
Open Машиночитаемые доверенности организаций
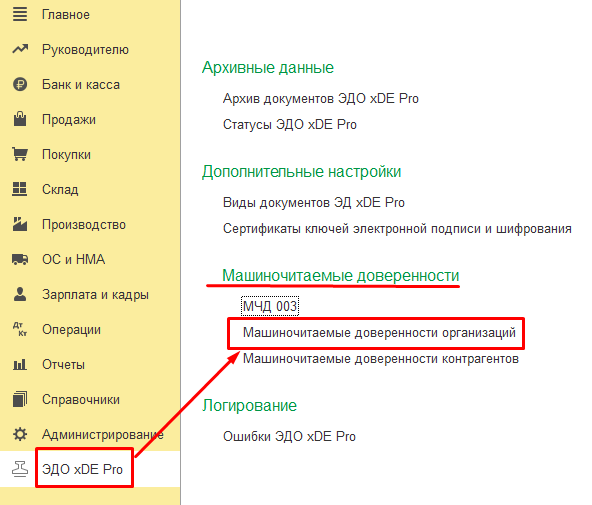[379, 333]
